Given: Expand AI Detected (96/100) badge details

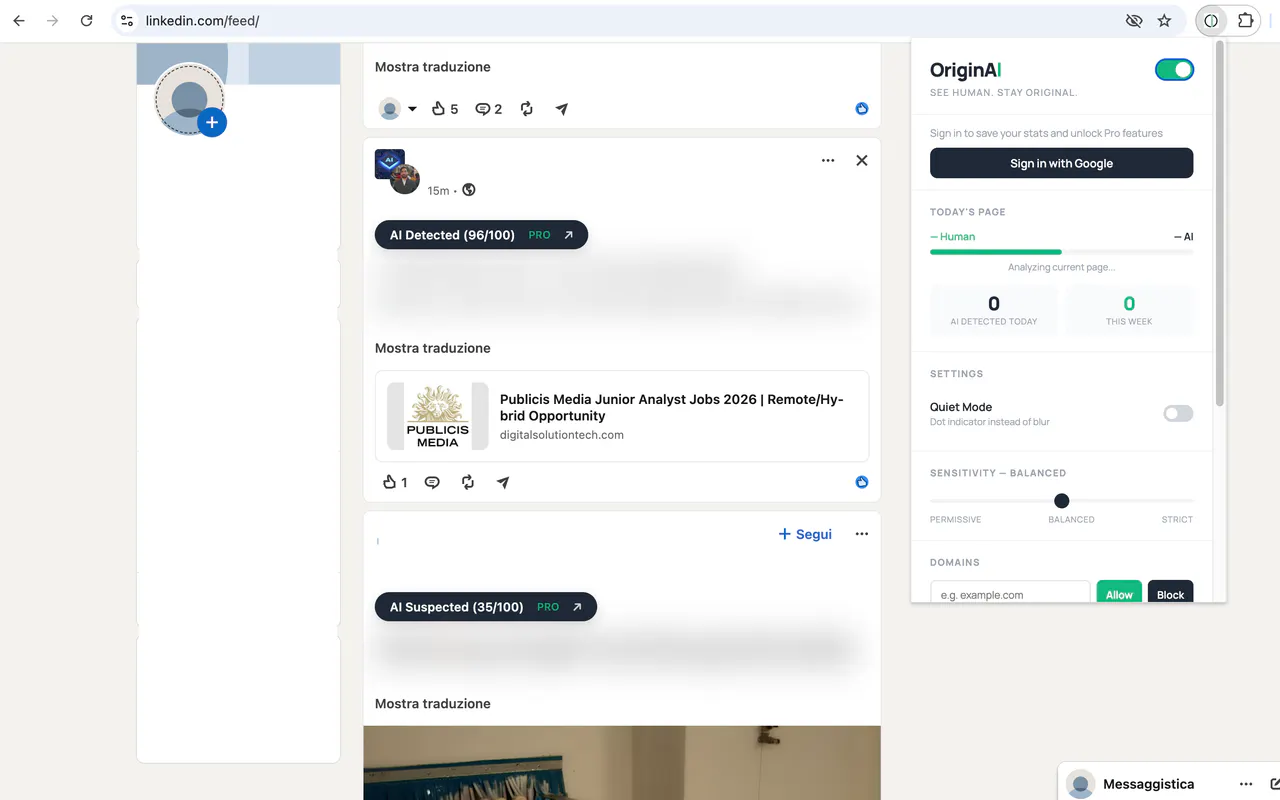Looking at the screenshot, I should click(481, 235).
